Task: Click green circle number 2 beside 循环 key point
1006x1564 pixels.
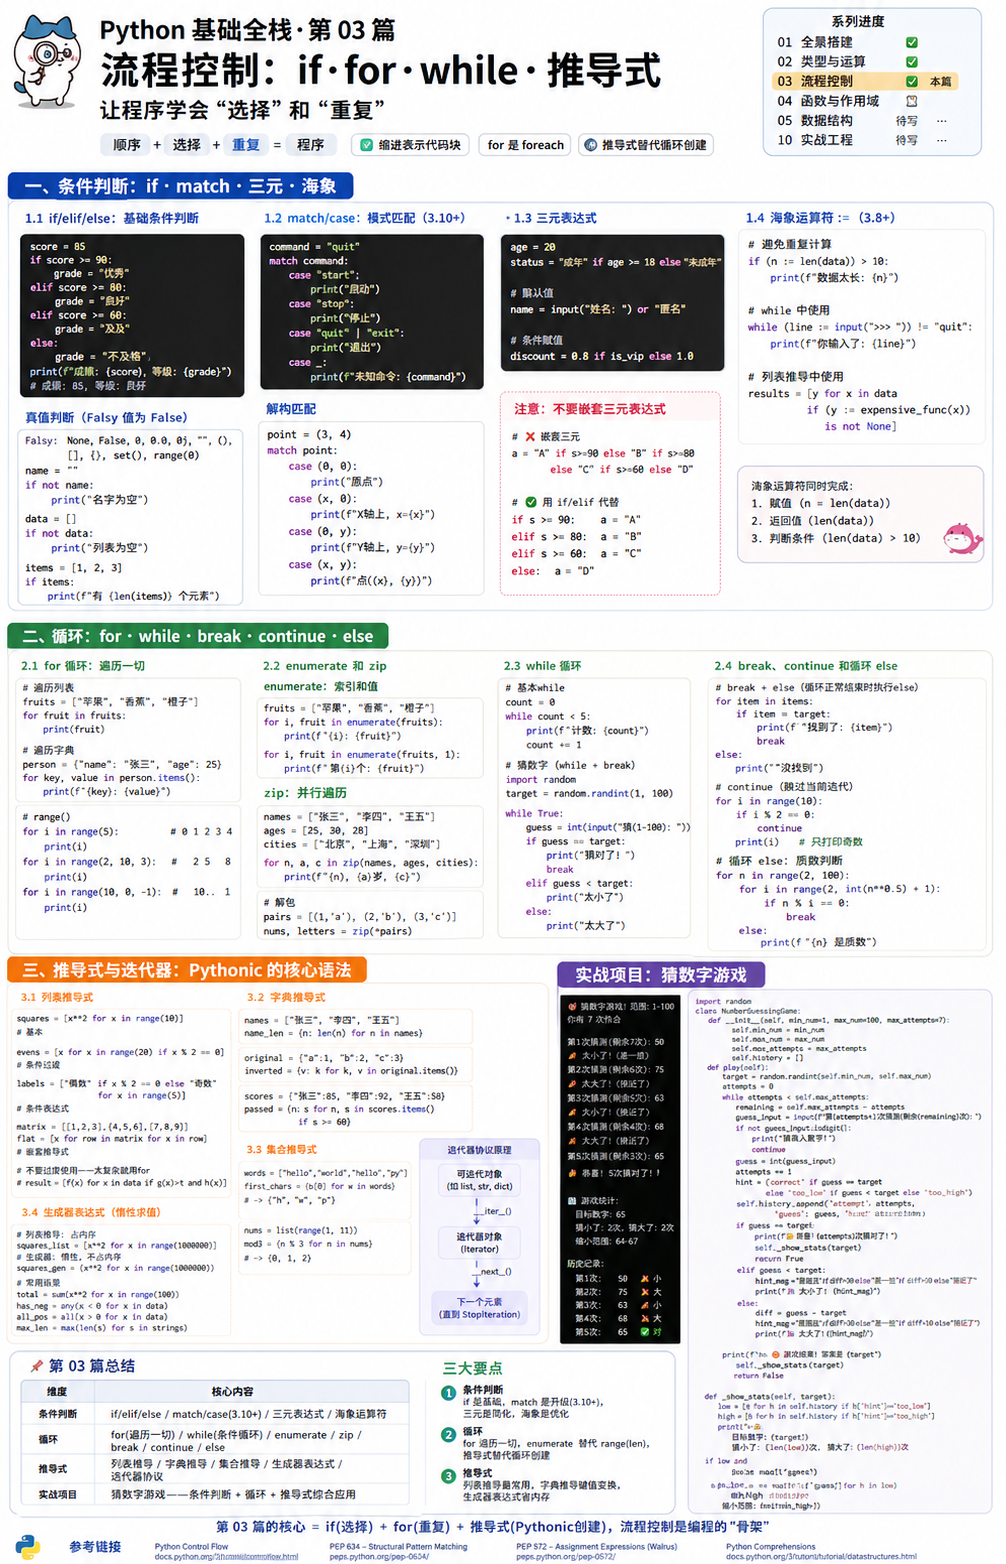Action: 449,1433
